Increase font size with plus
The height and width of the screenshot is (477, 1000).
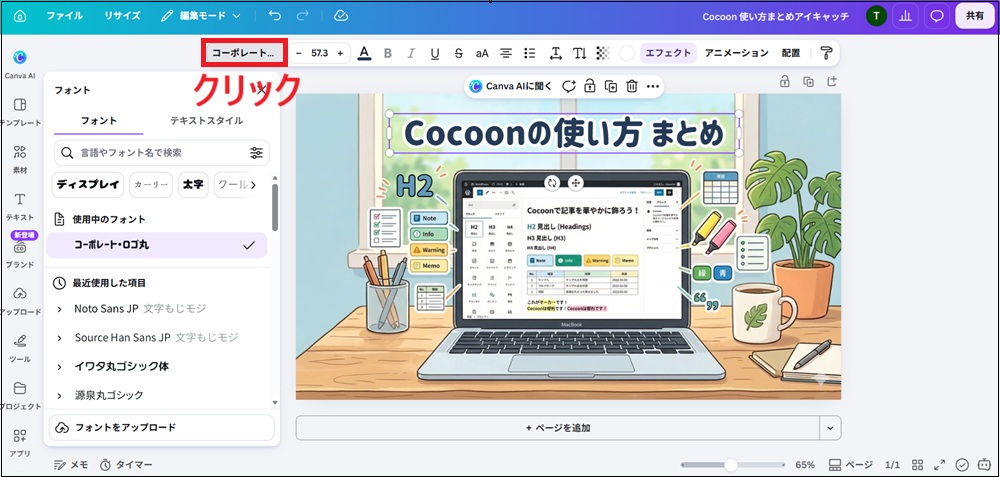(340, 54)
